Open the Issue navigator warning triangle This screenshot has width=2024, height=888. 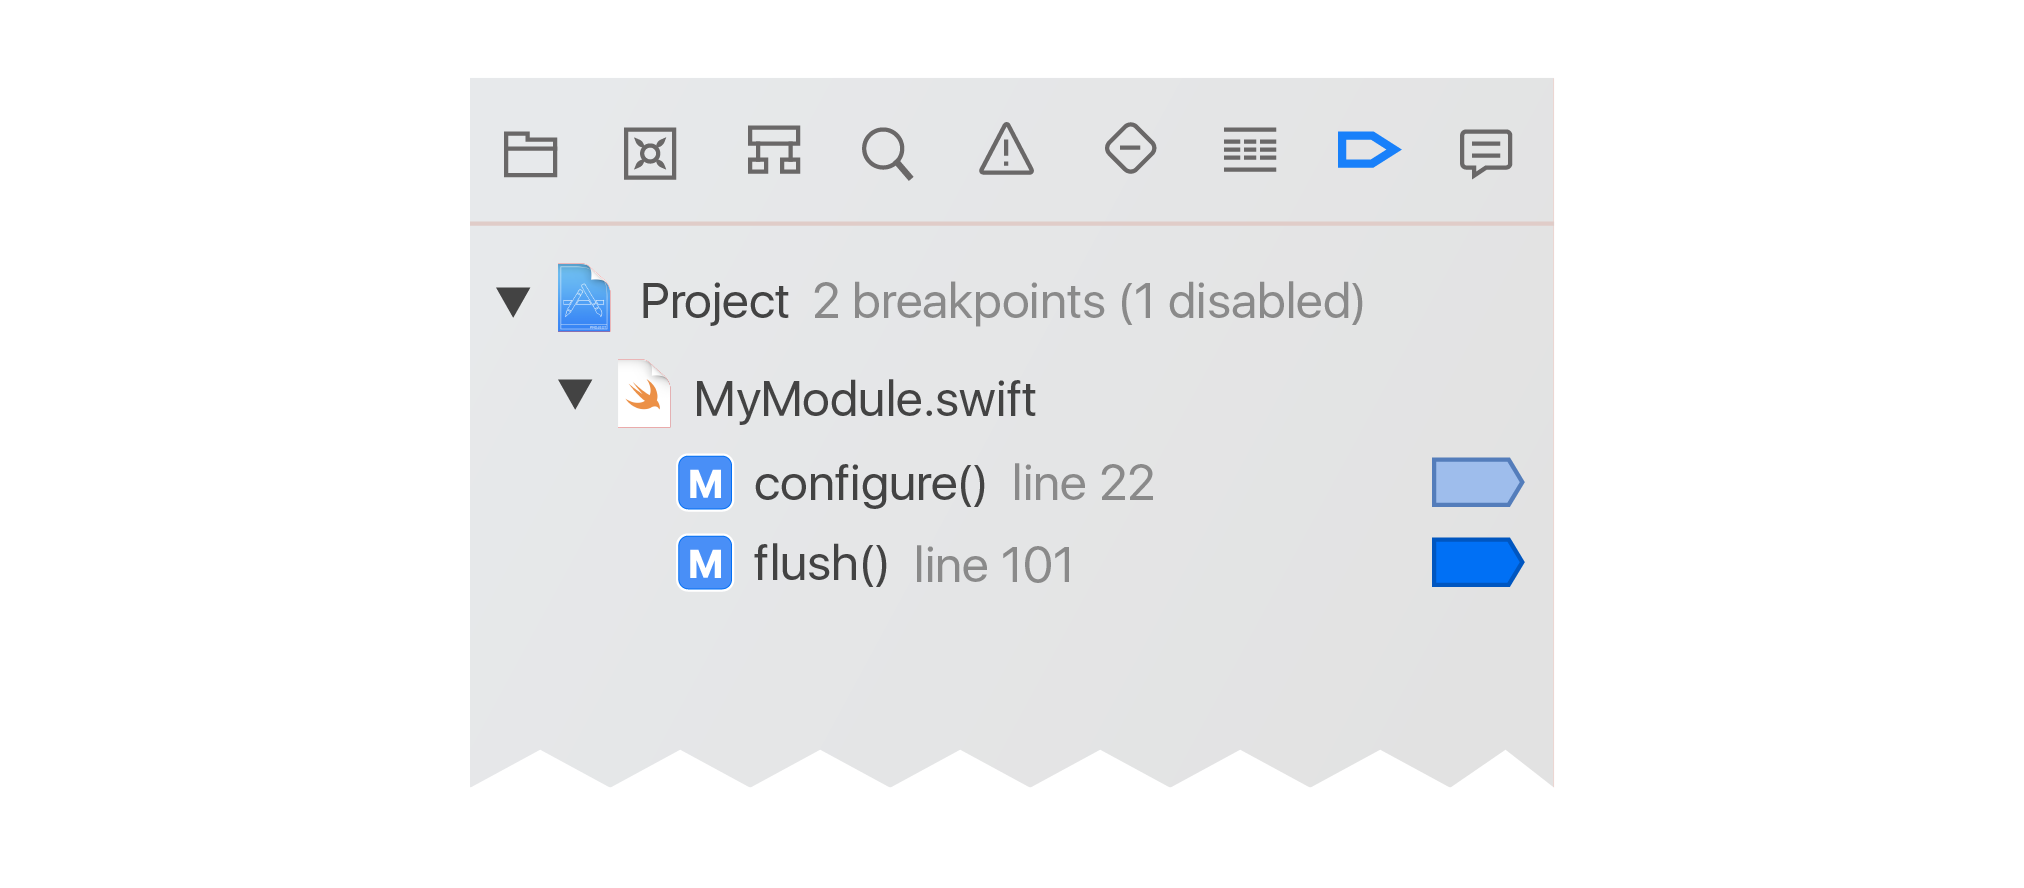point(1006,149)
